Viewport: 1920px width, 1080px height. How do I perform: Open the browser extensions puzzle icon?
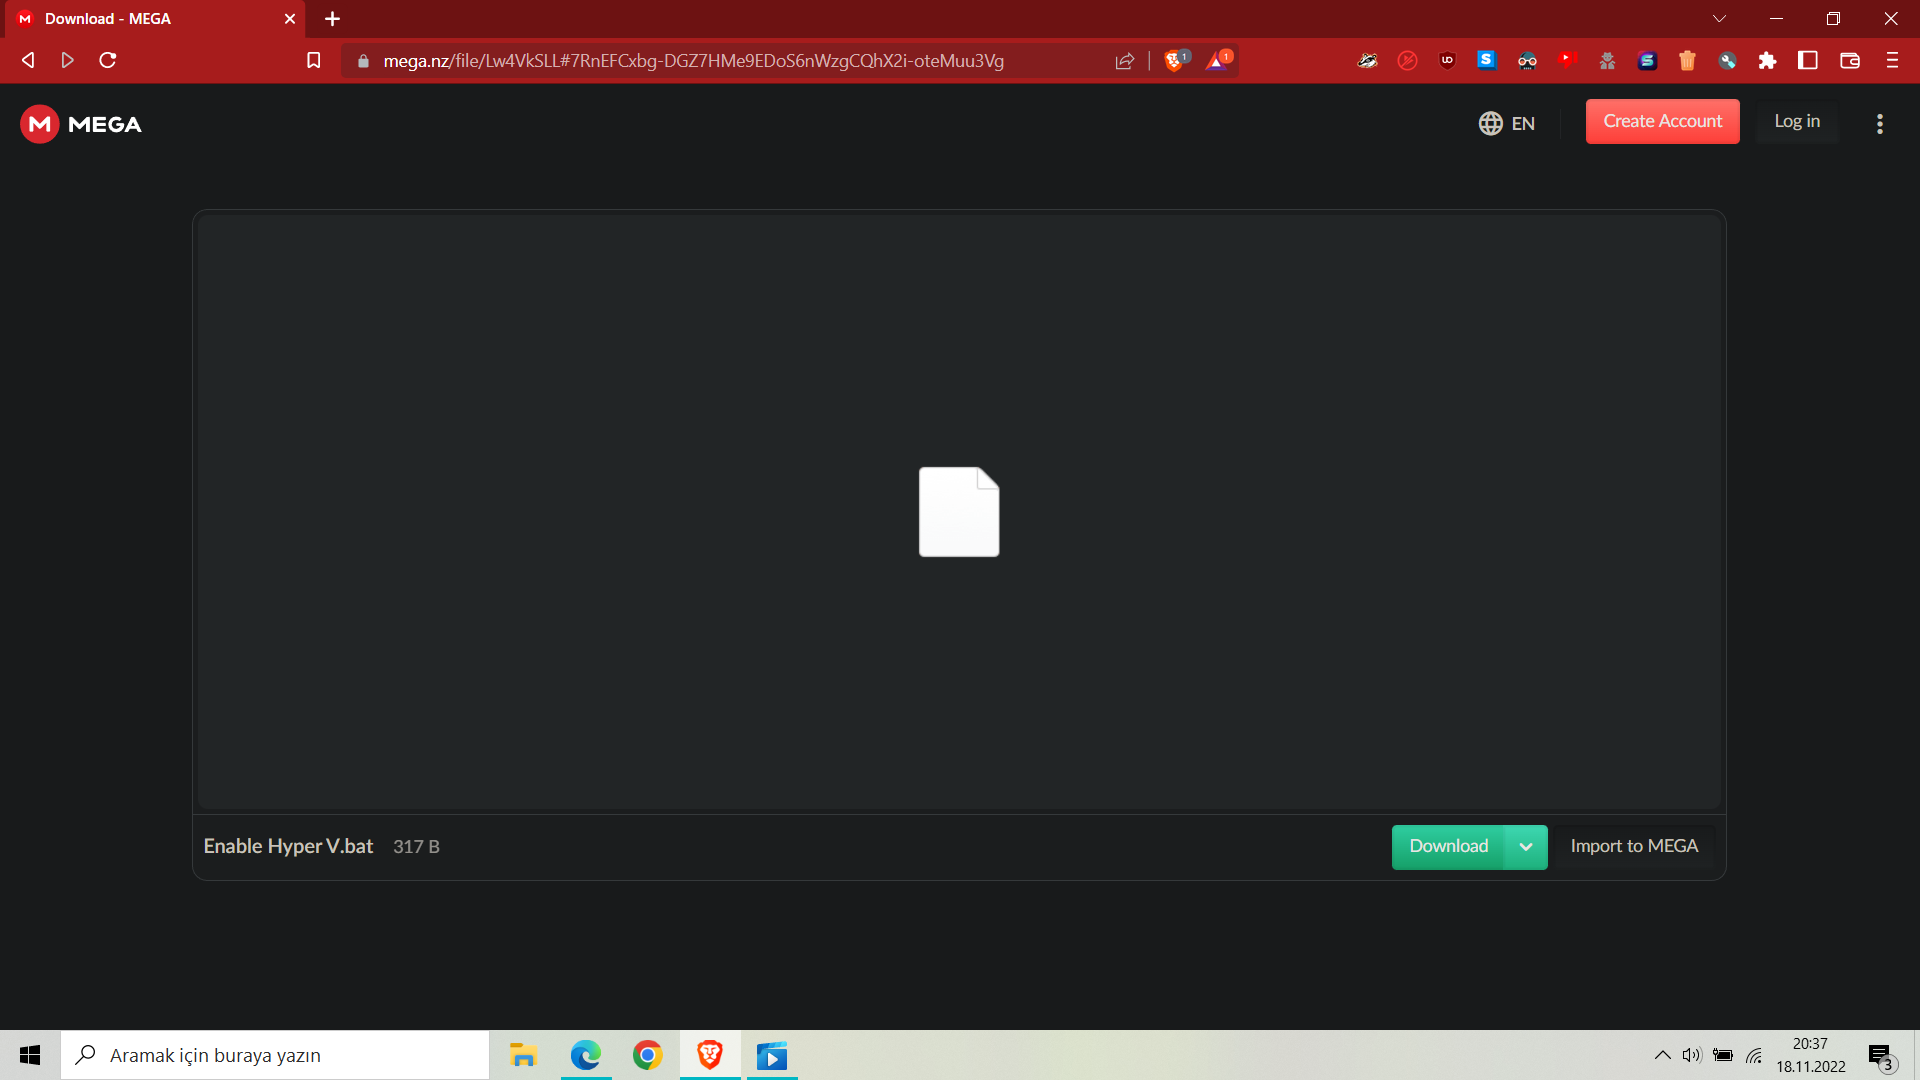click(1767, 61)
